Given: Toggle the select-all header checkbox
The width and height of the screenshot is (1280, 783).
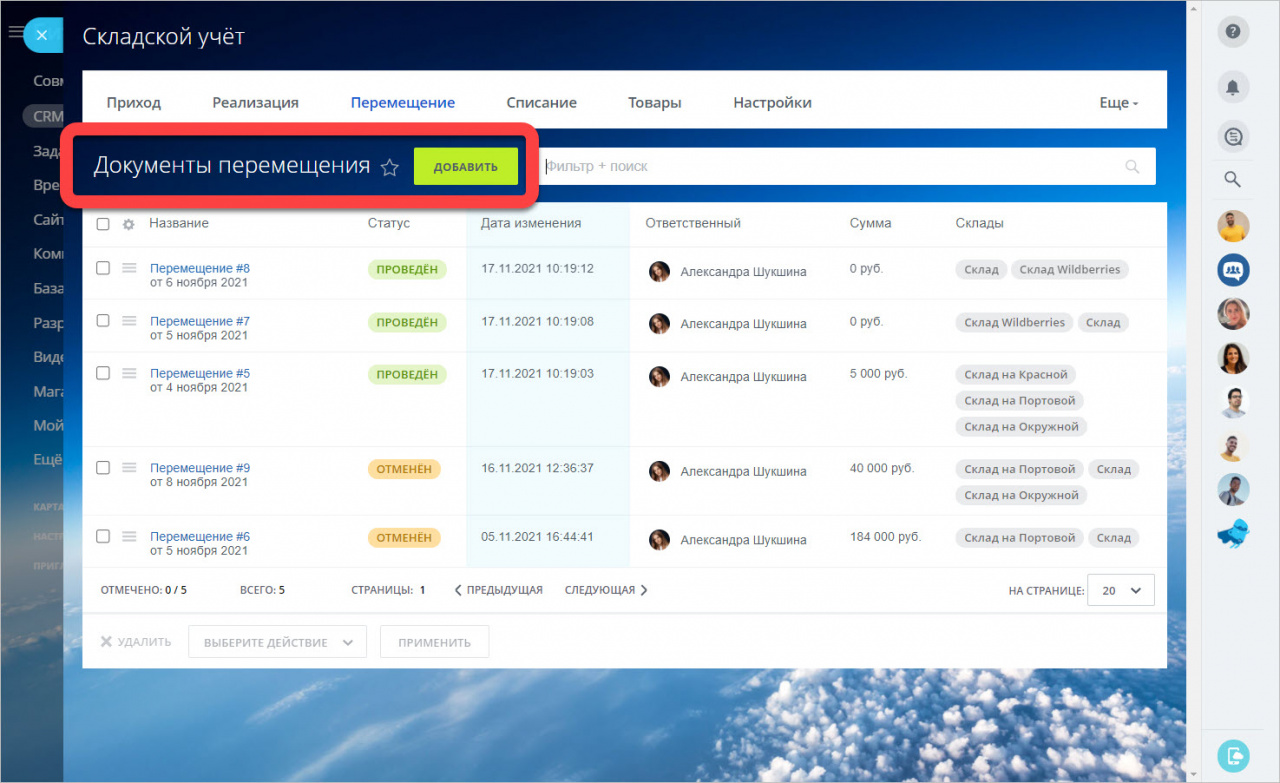Looking at the screenshot, I should (x=103, y=224).
